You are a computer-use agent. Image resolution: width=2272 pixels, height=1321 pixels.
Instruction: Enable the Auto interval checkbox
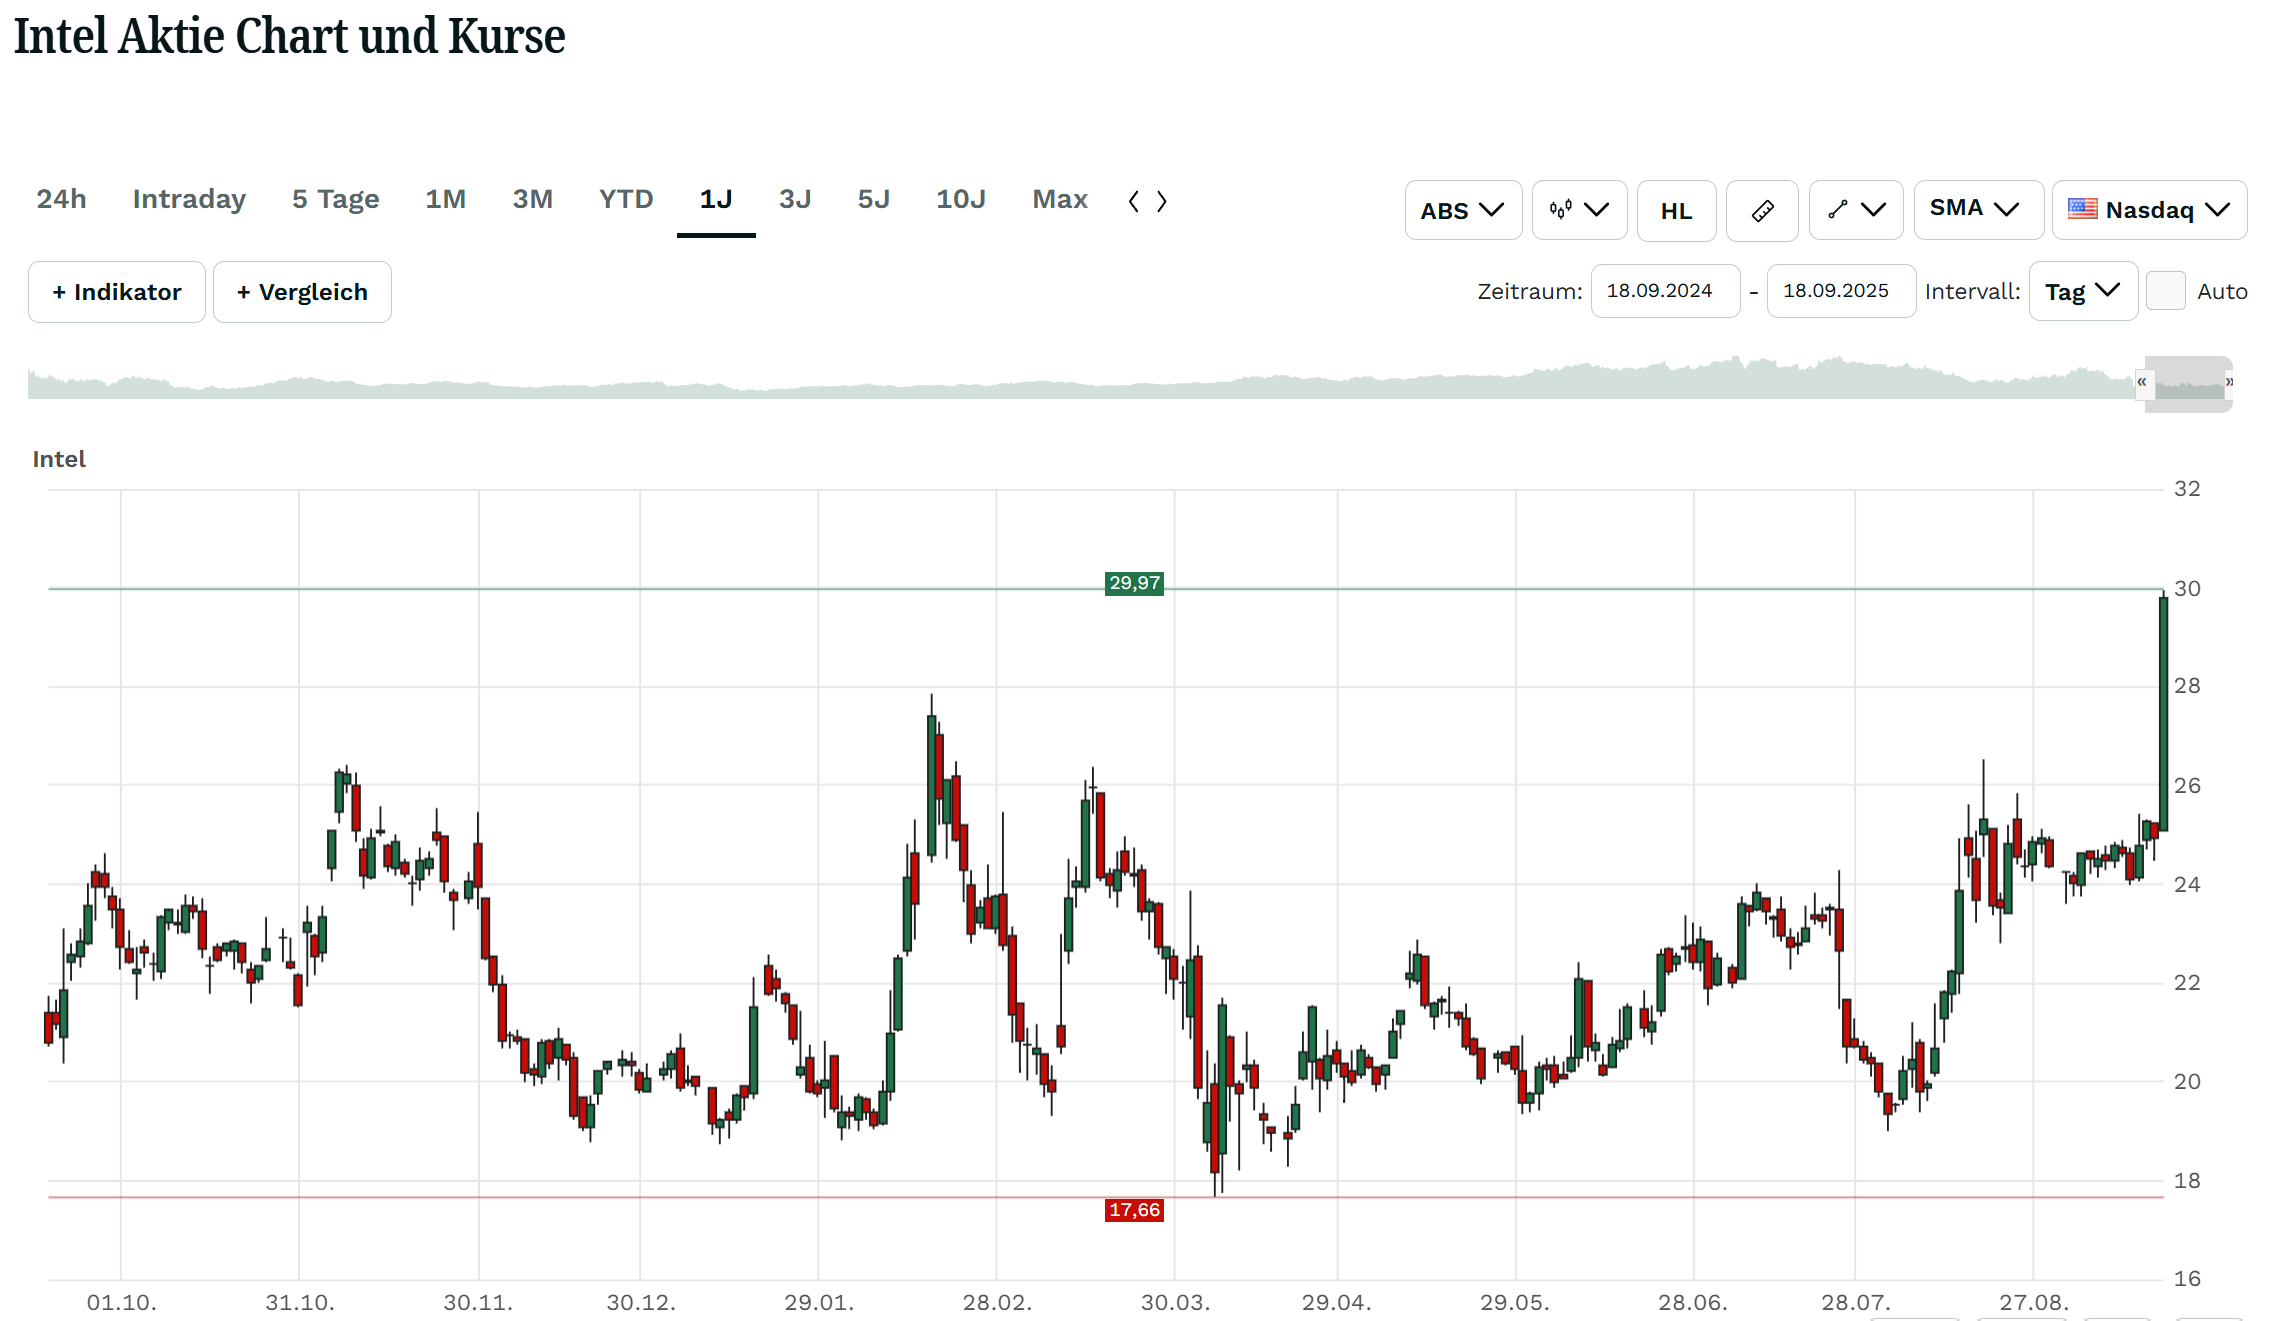pyautogui.click(x=2165, y=291)
